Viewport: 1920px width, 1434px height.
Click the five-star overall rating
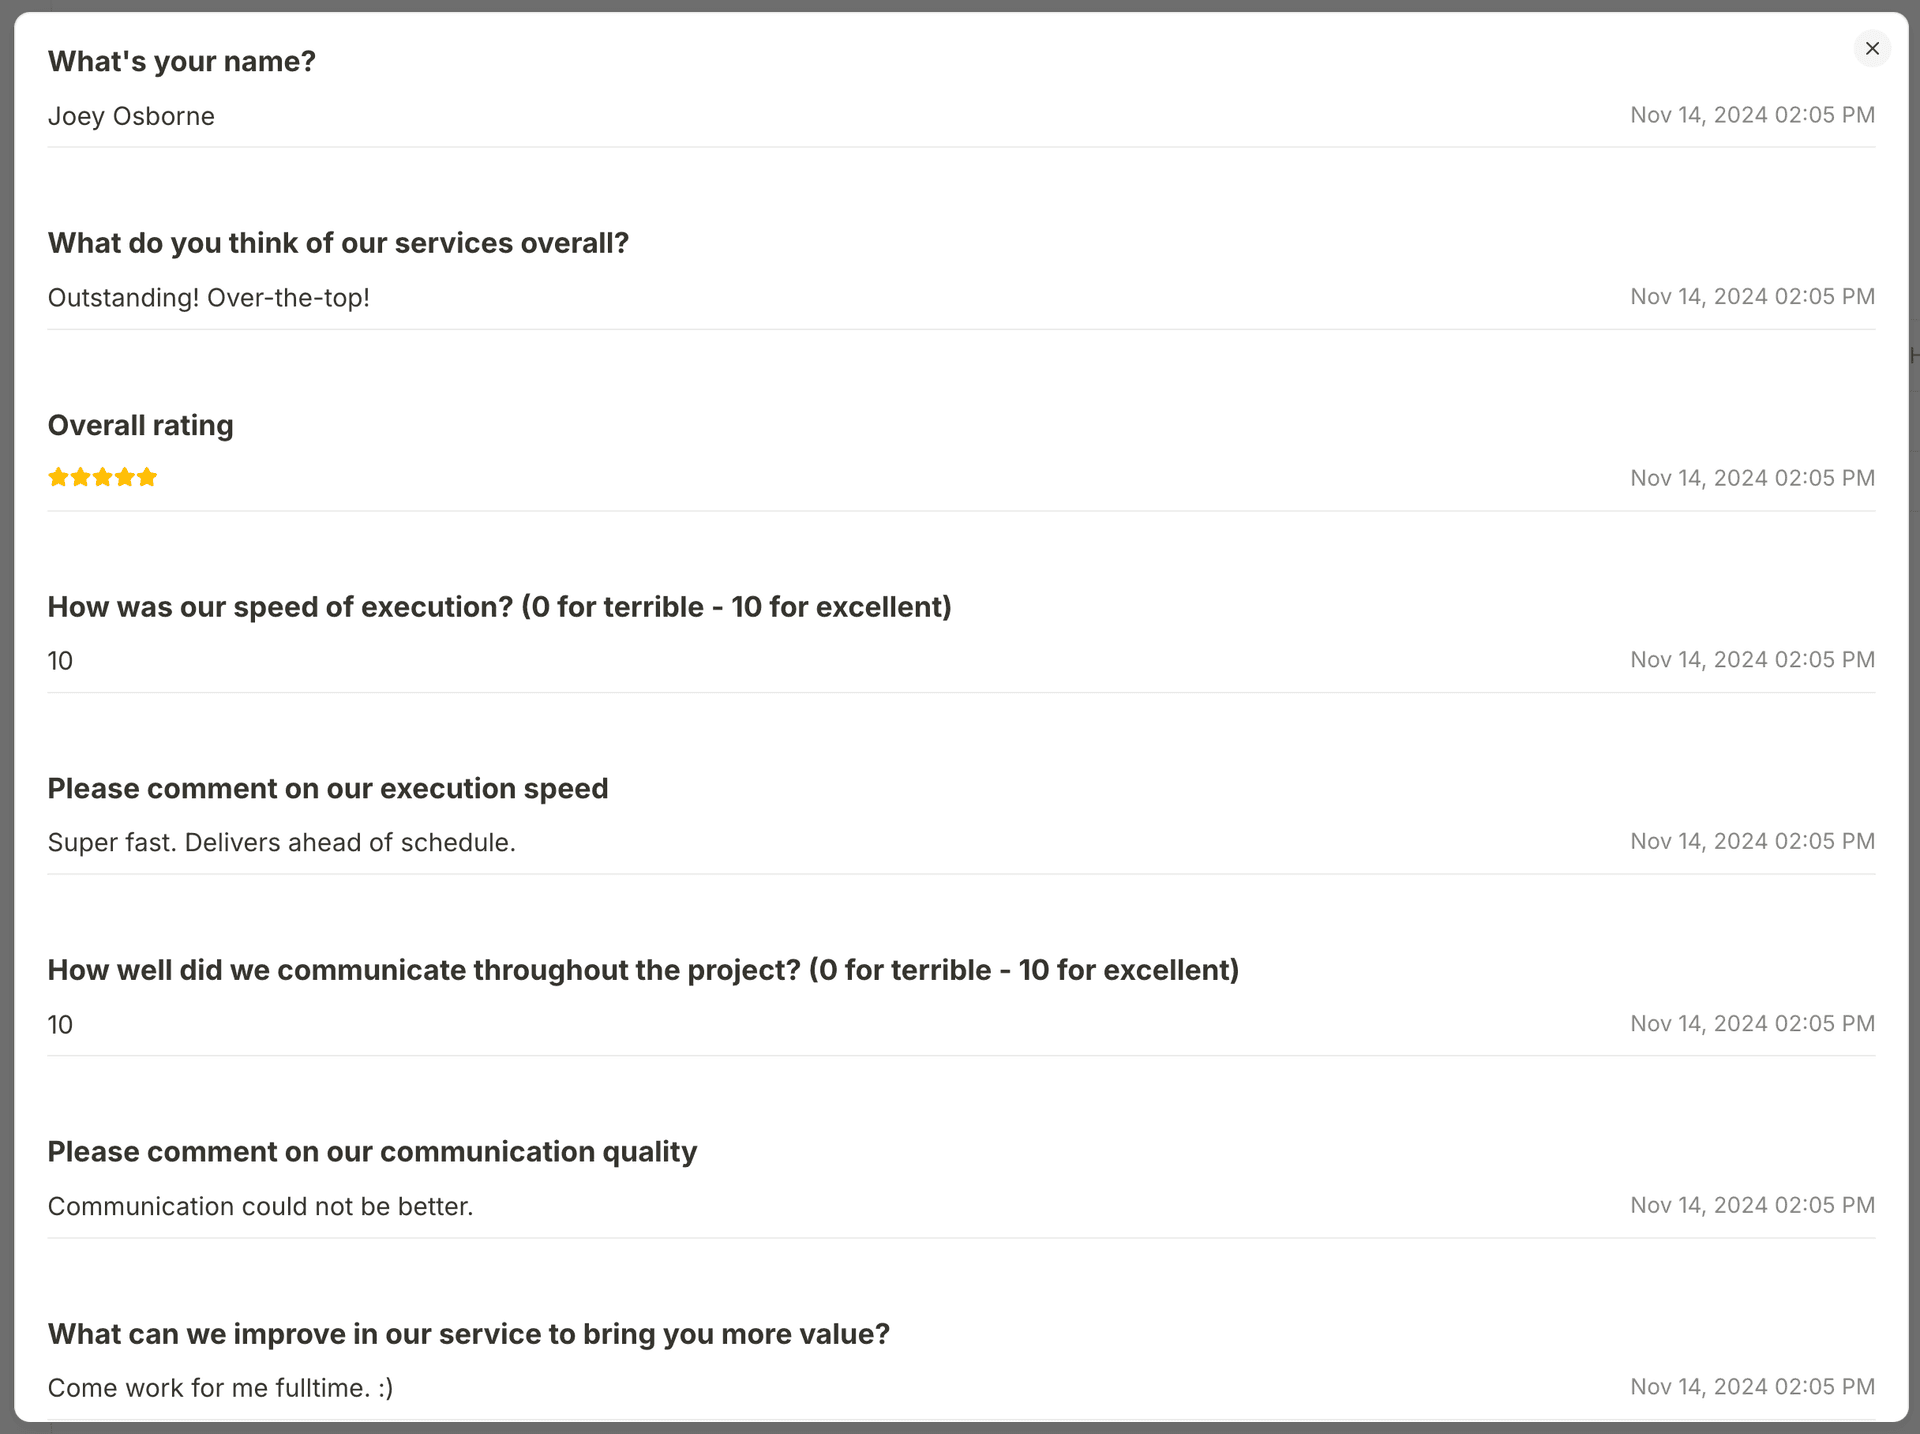click(x=103, y=477)
